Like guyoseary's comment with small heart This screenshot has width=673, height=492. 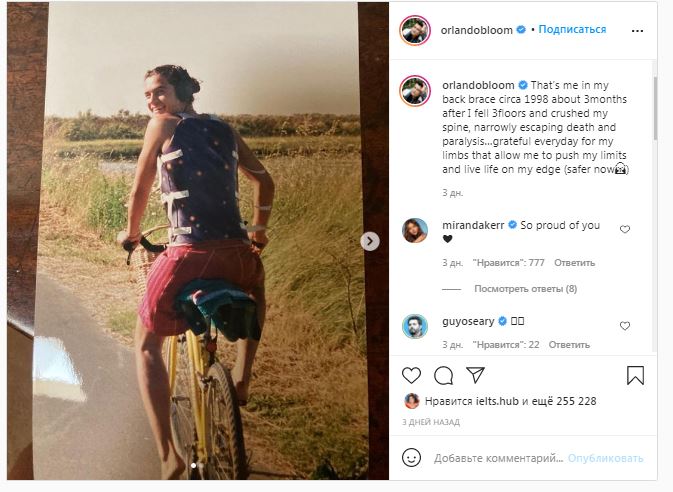click(x=625, y=326)
